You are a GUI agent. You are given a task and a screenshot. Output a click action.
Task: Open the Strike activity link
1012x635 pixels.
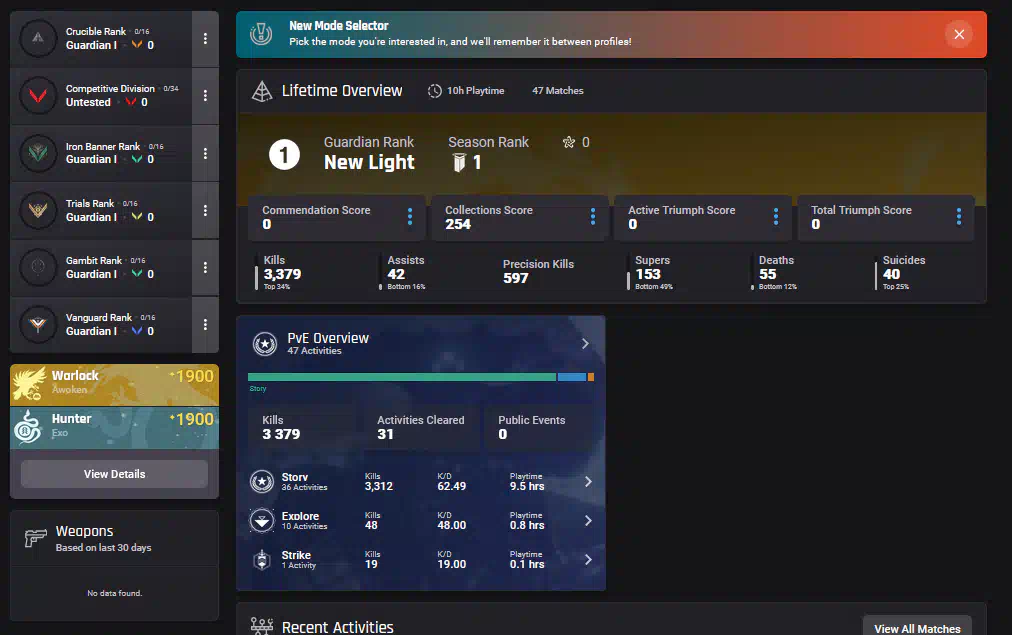298,559
